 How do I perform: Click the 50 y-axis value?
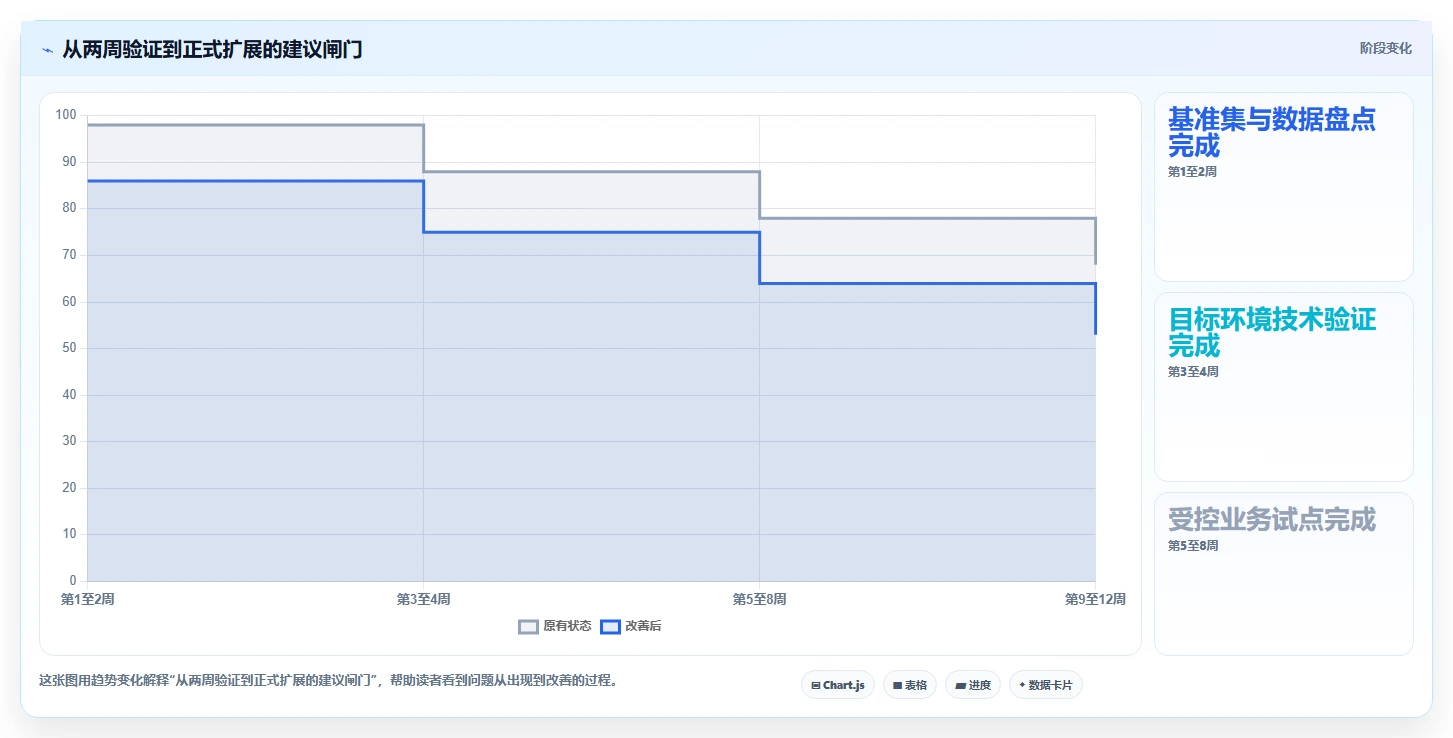(69, 348)
